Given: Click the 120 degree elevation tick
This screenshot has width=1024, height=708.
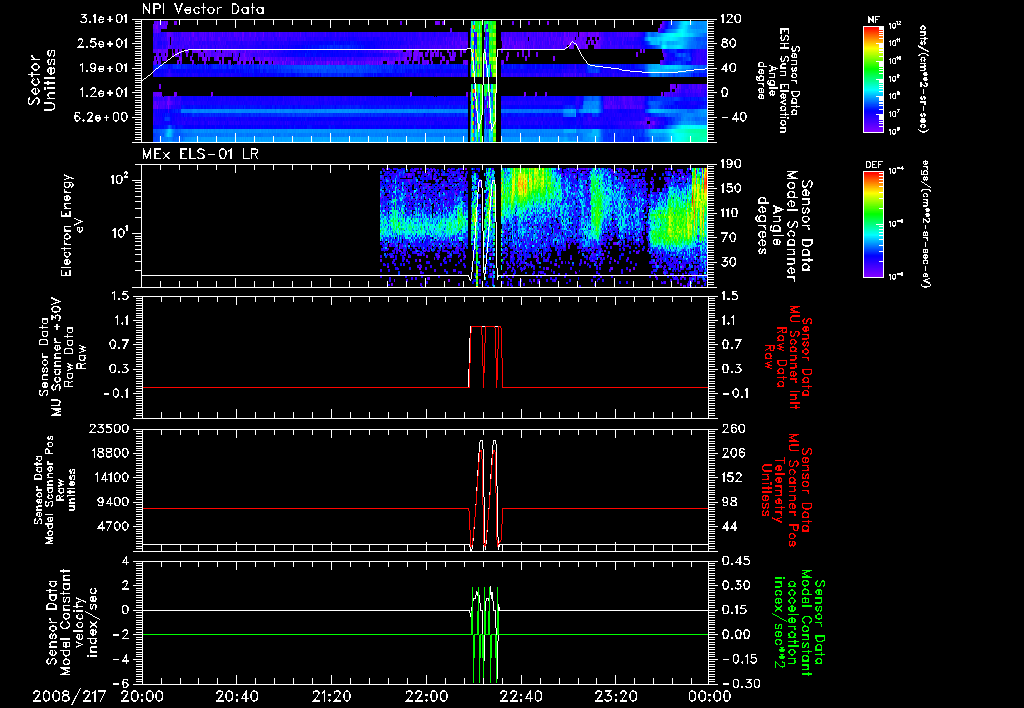Looking at the screenshot, I should [731, 19].
